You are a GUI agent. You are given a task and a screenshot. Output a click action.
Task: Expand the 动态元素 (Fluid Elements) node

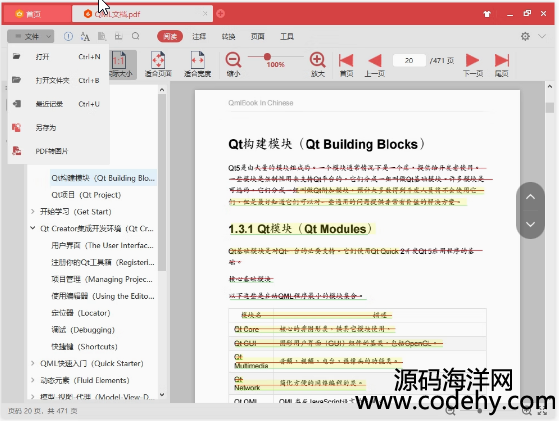point(32,380)
